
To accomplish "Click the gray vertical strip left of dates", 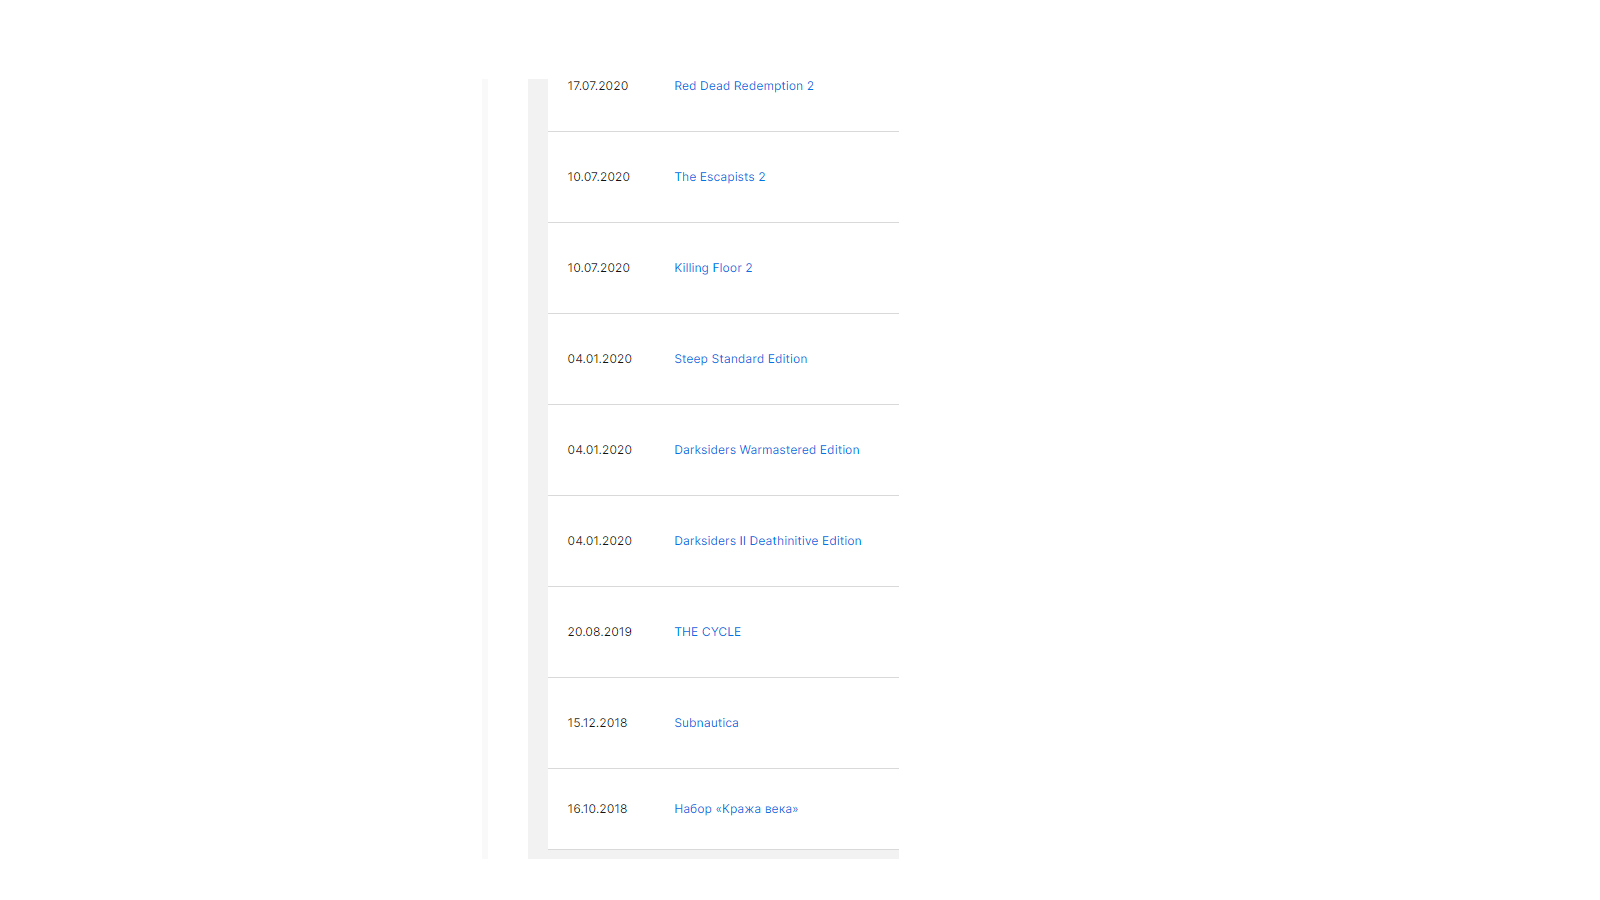I will click(538, 468).
